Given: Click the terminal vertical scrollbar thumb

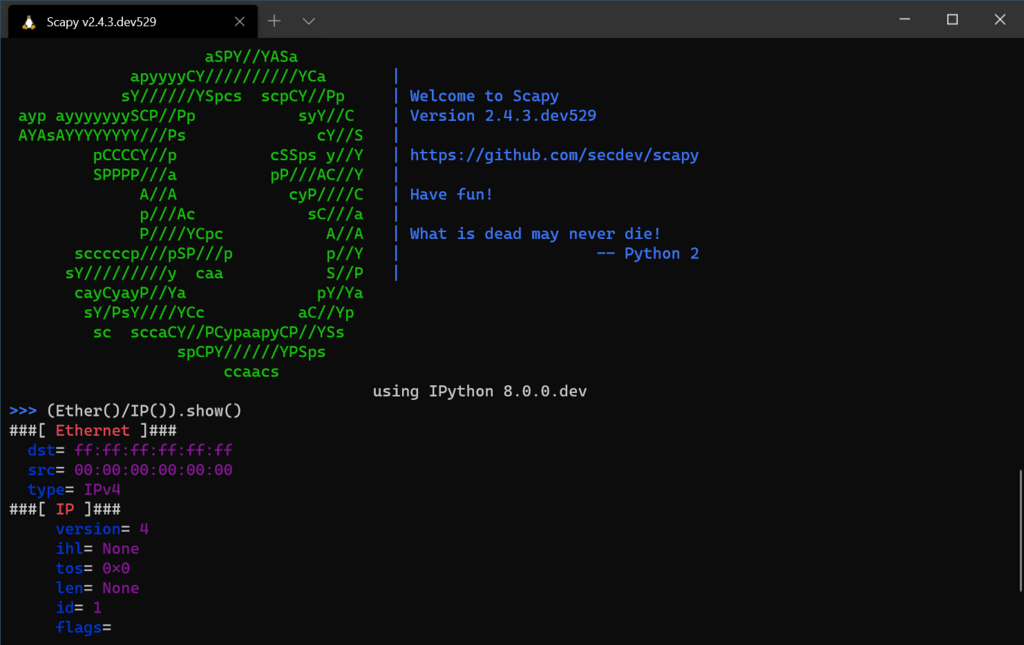Looking at the screenshot, I should (x=1020, y=531).
